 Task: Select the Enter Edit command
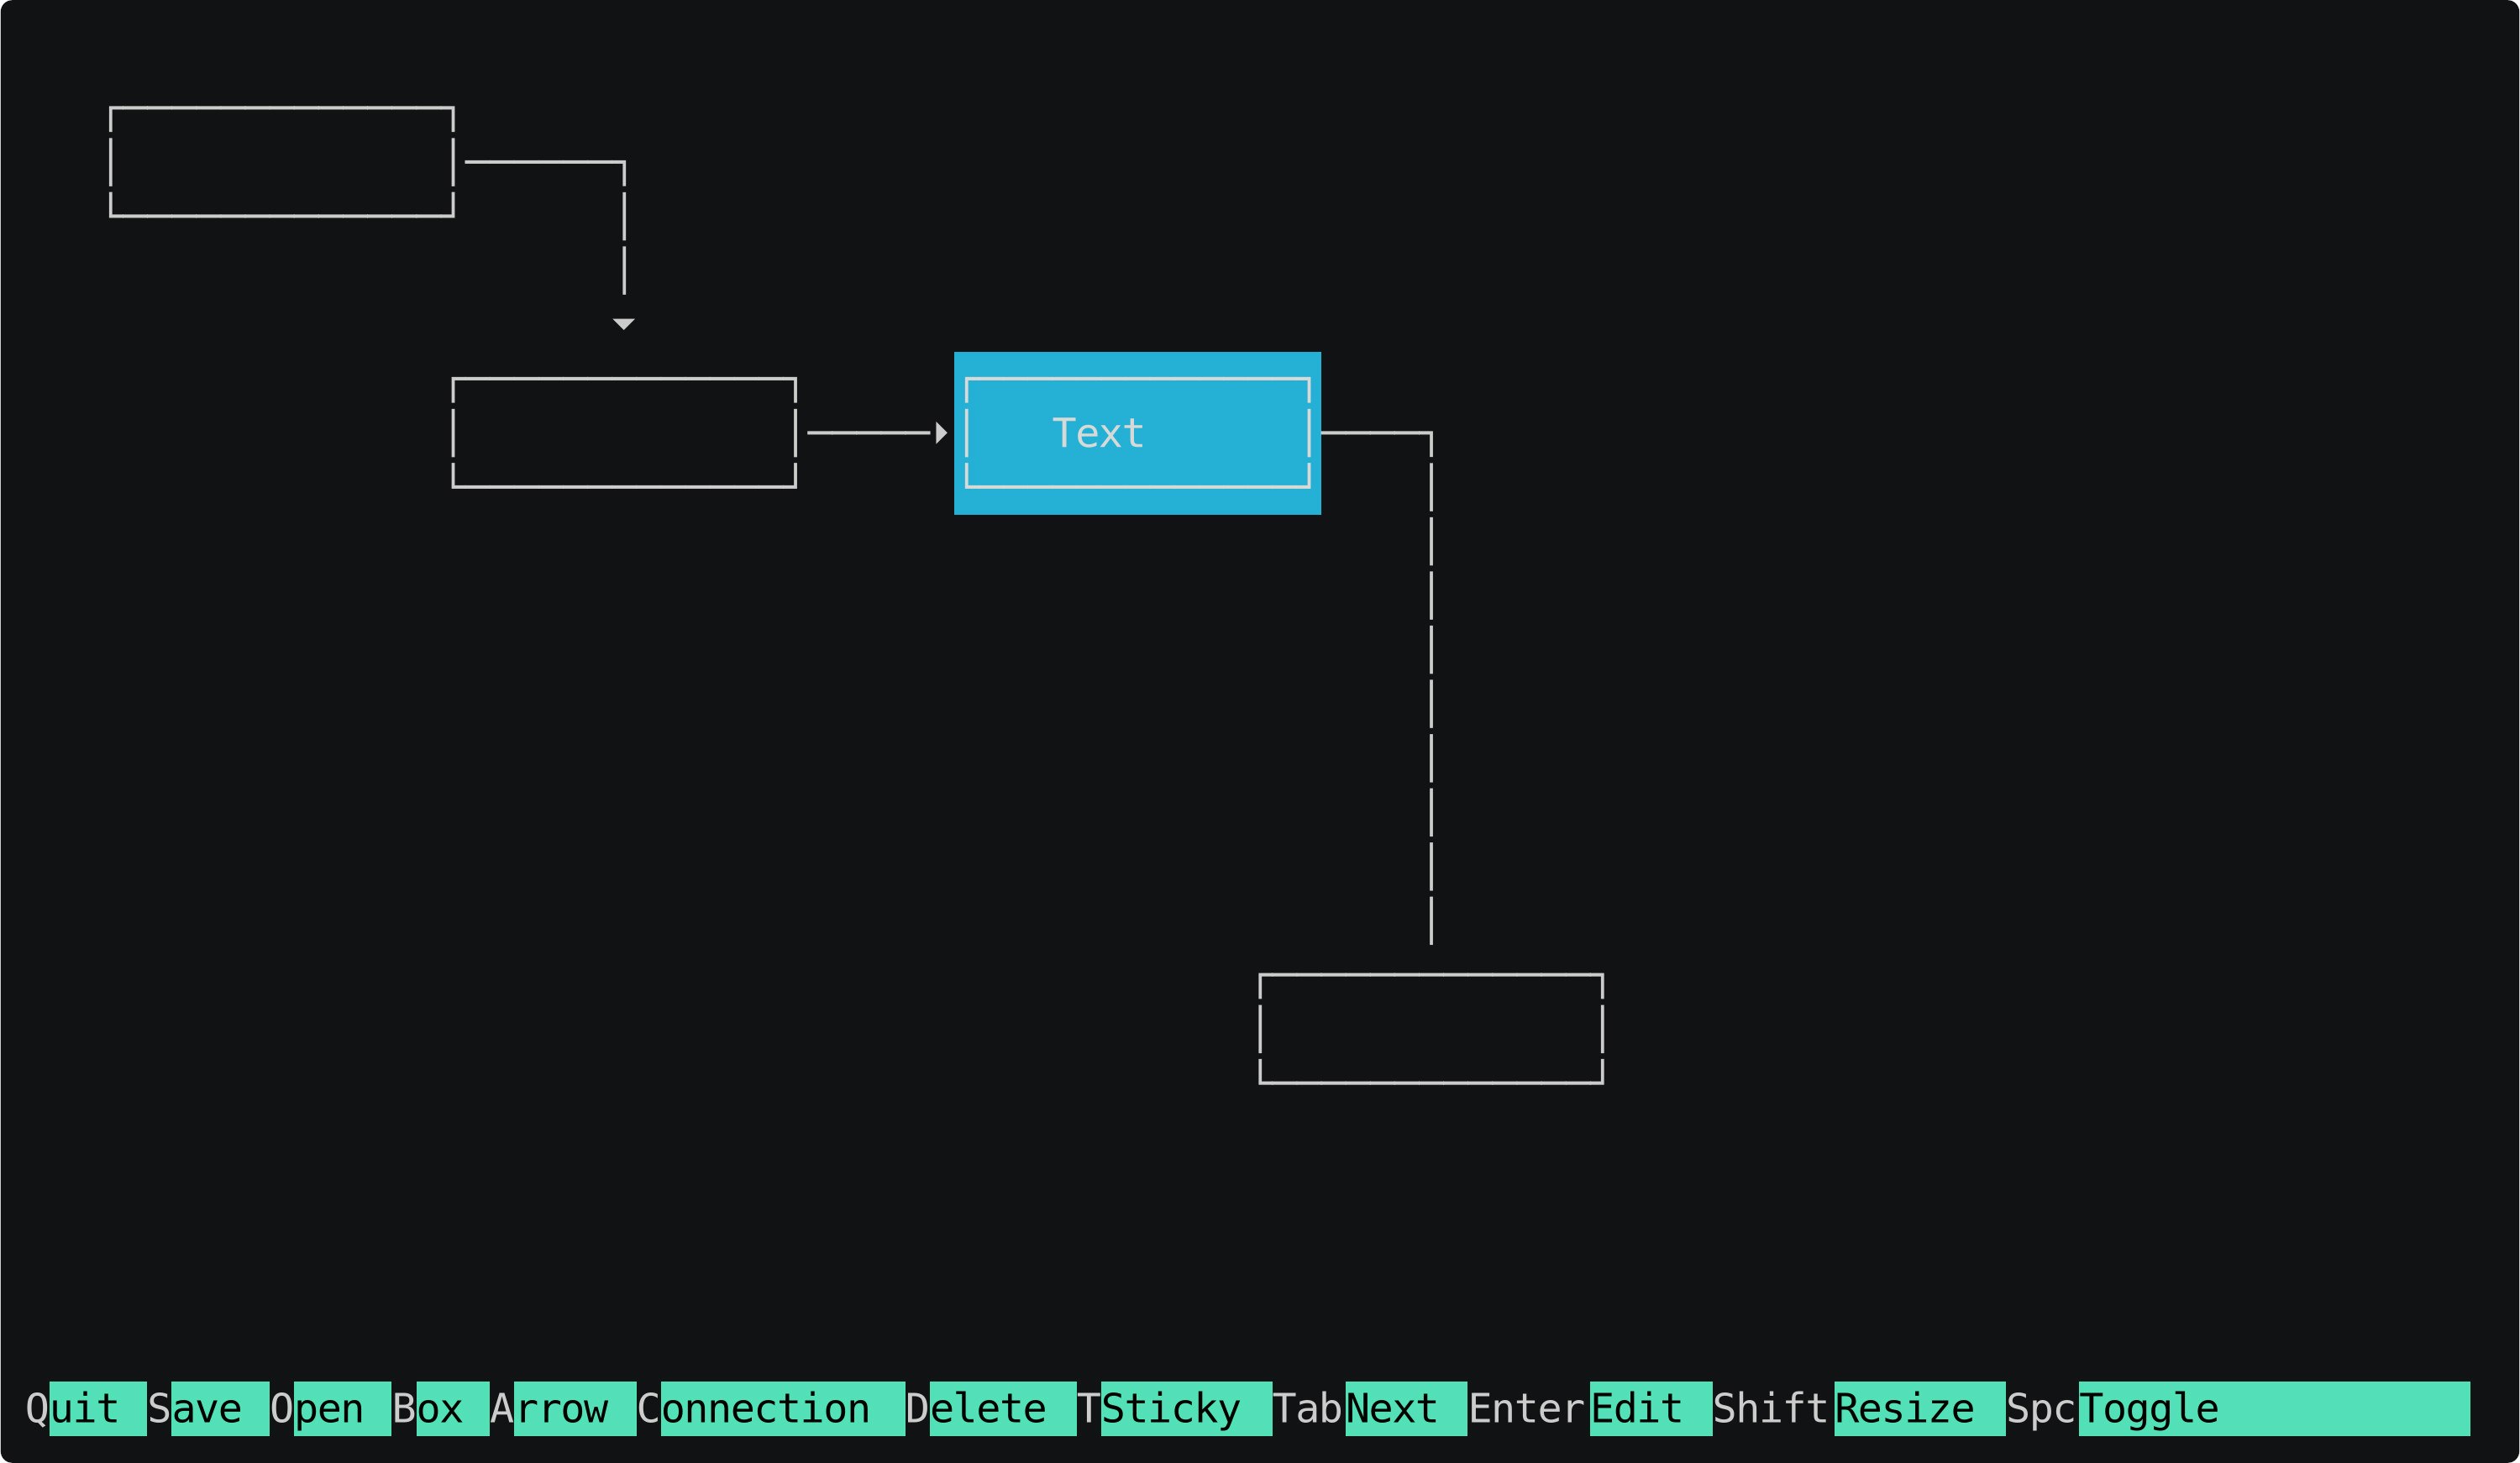coord(1590,1408)
